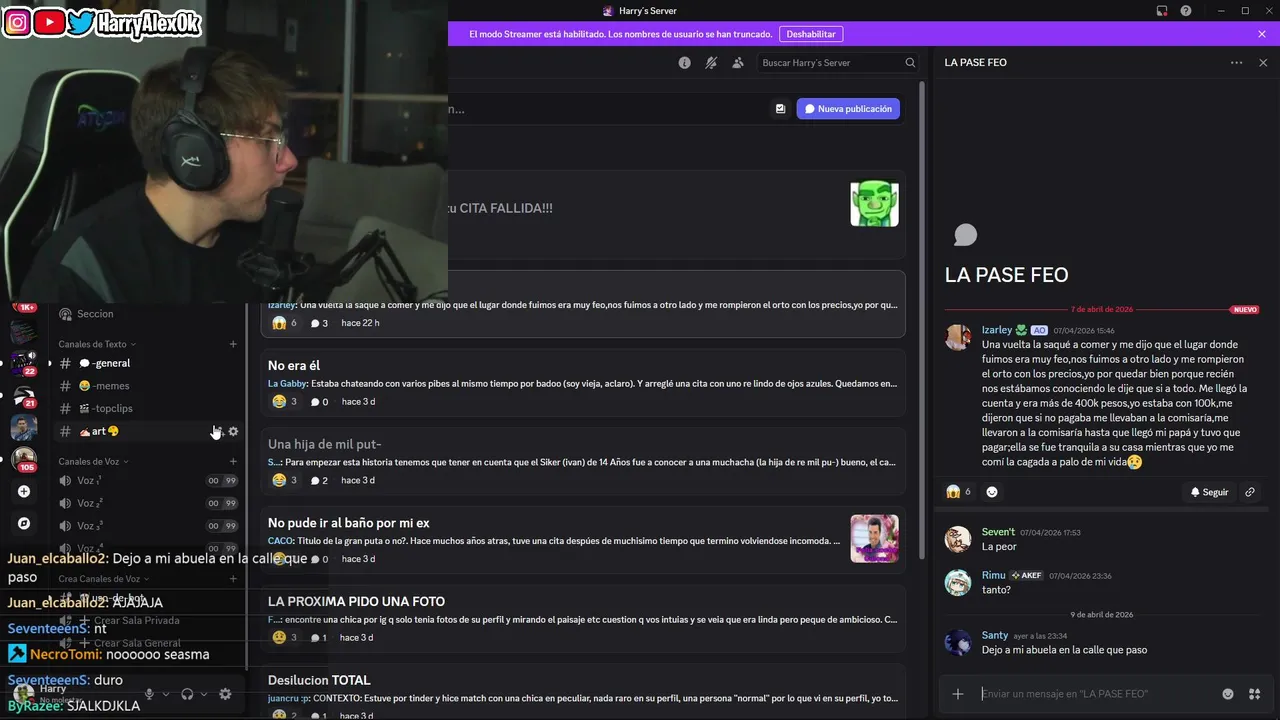Add a channel to Canales de Voz
Screen dimensions: 1280x720
tap(233, 461)
